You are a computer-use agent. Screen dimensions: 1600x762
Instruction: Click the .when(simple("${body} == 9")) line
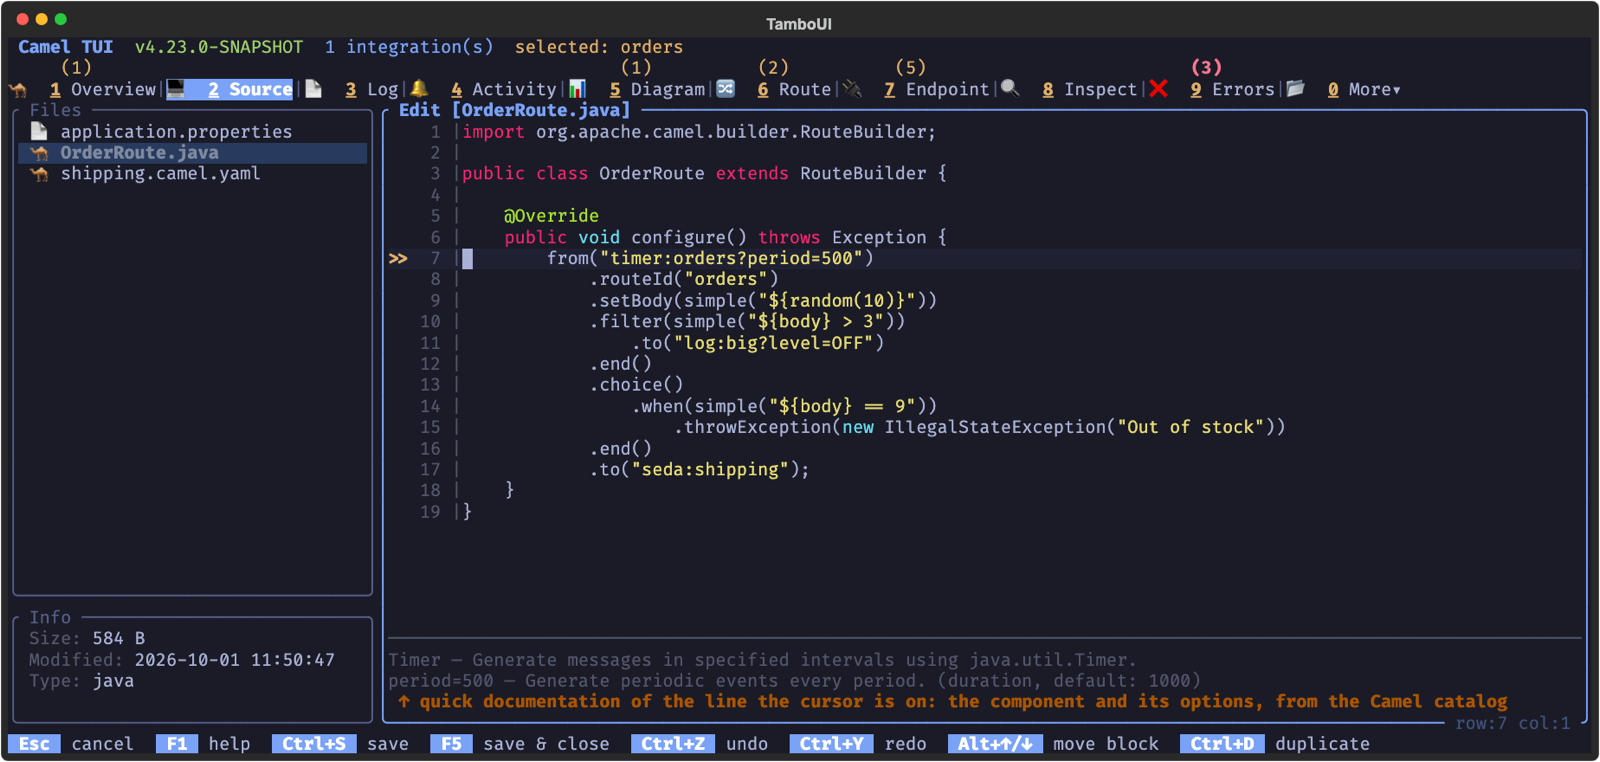(784, 406)
